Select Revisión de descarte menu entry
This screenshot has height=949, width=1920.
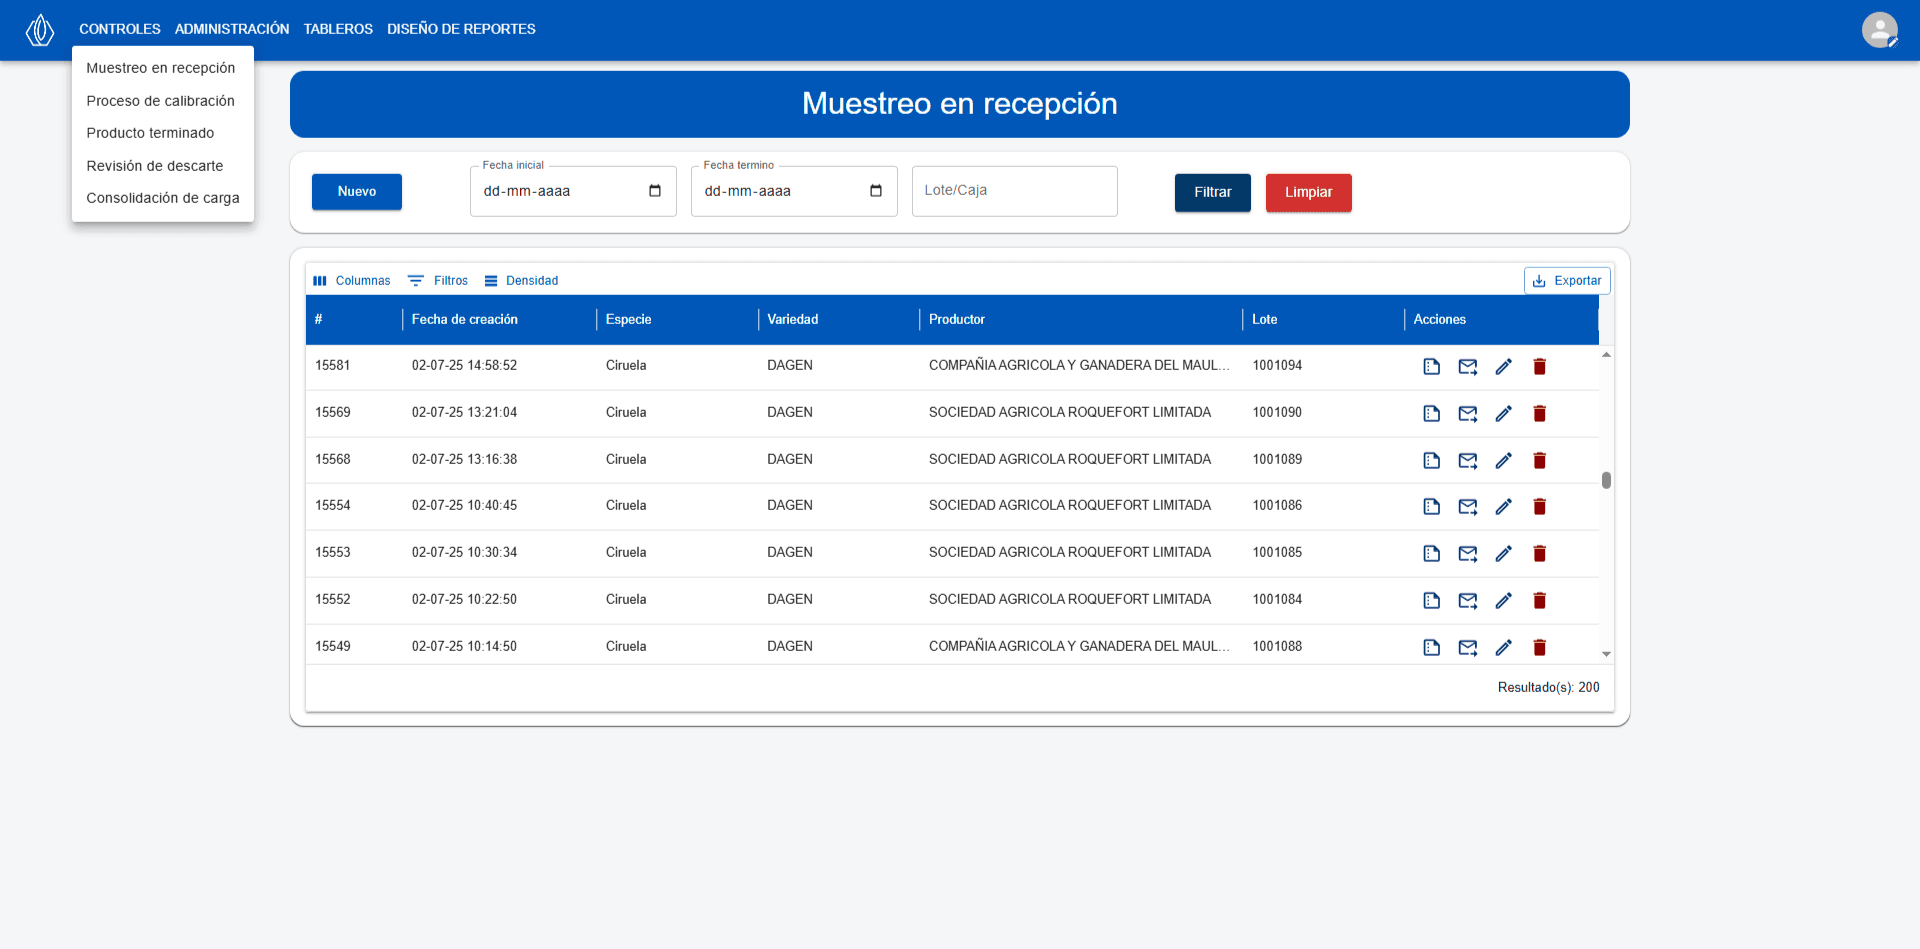[x=162, y=166]
